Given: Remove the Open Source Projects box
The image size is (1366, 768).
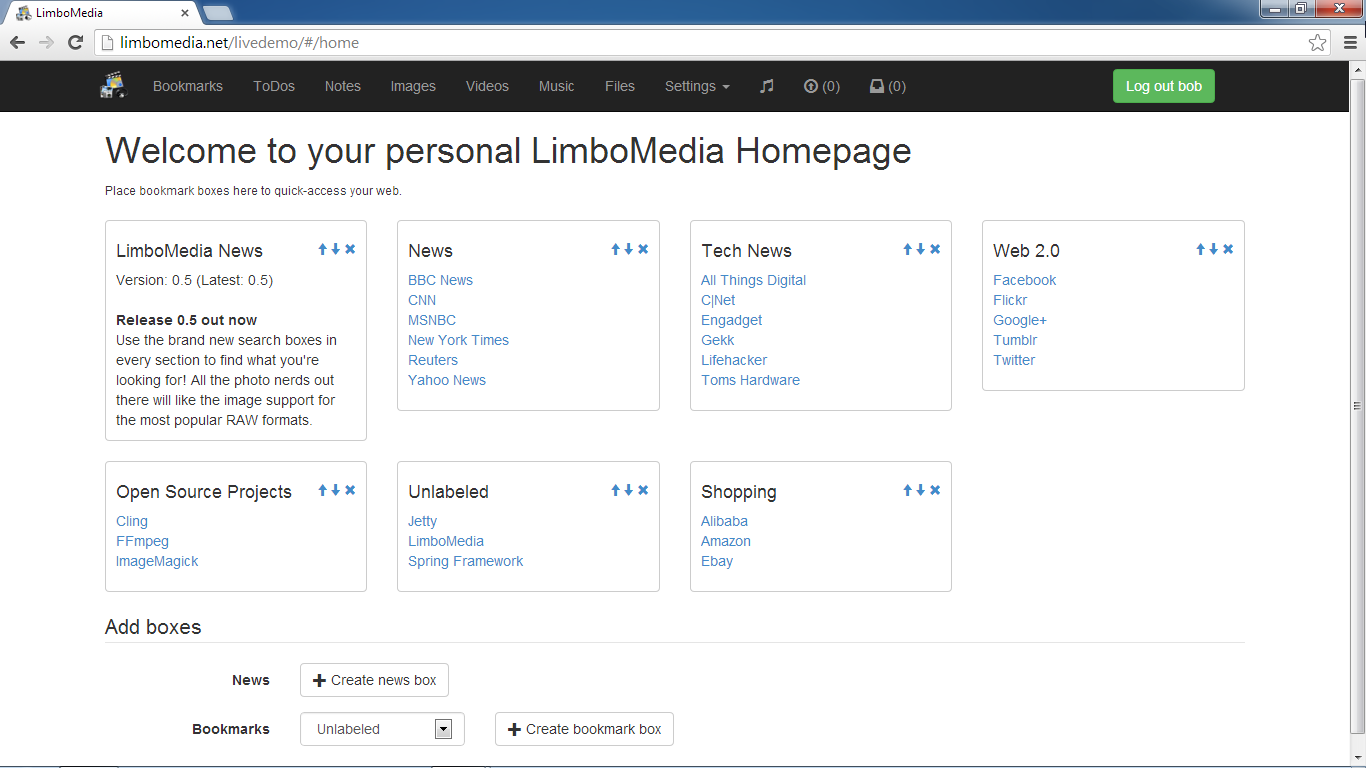Looking at the screenshot, I should (350, 490).
